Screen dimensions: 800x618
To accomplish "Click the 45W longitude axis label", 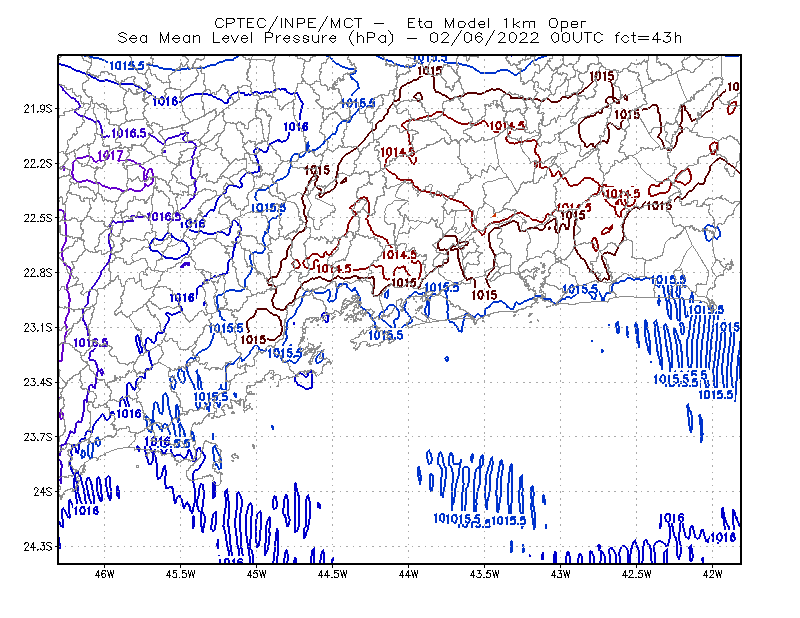I will click(x=257, y=574).
